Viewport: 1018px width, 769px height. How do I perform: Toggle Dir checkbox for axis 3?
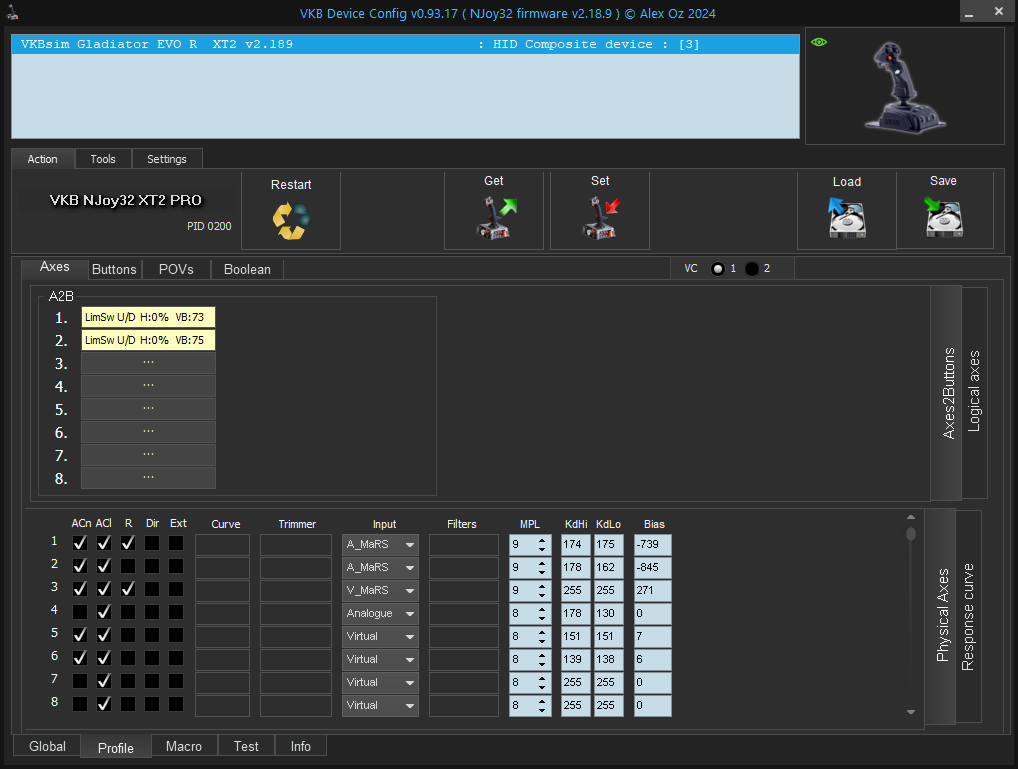tap(152, 589)
